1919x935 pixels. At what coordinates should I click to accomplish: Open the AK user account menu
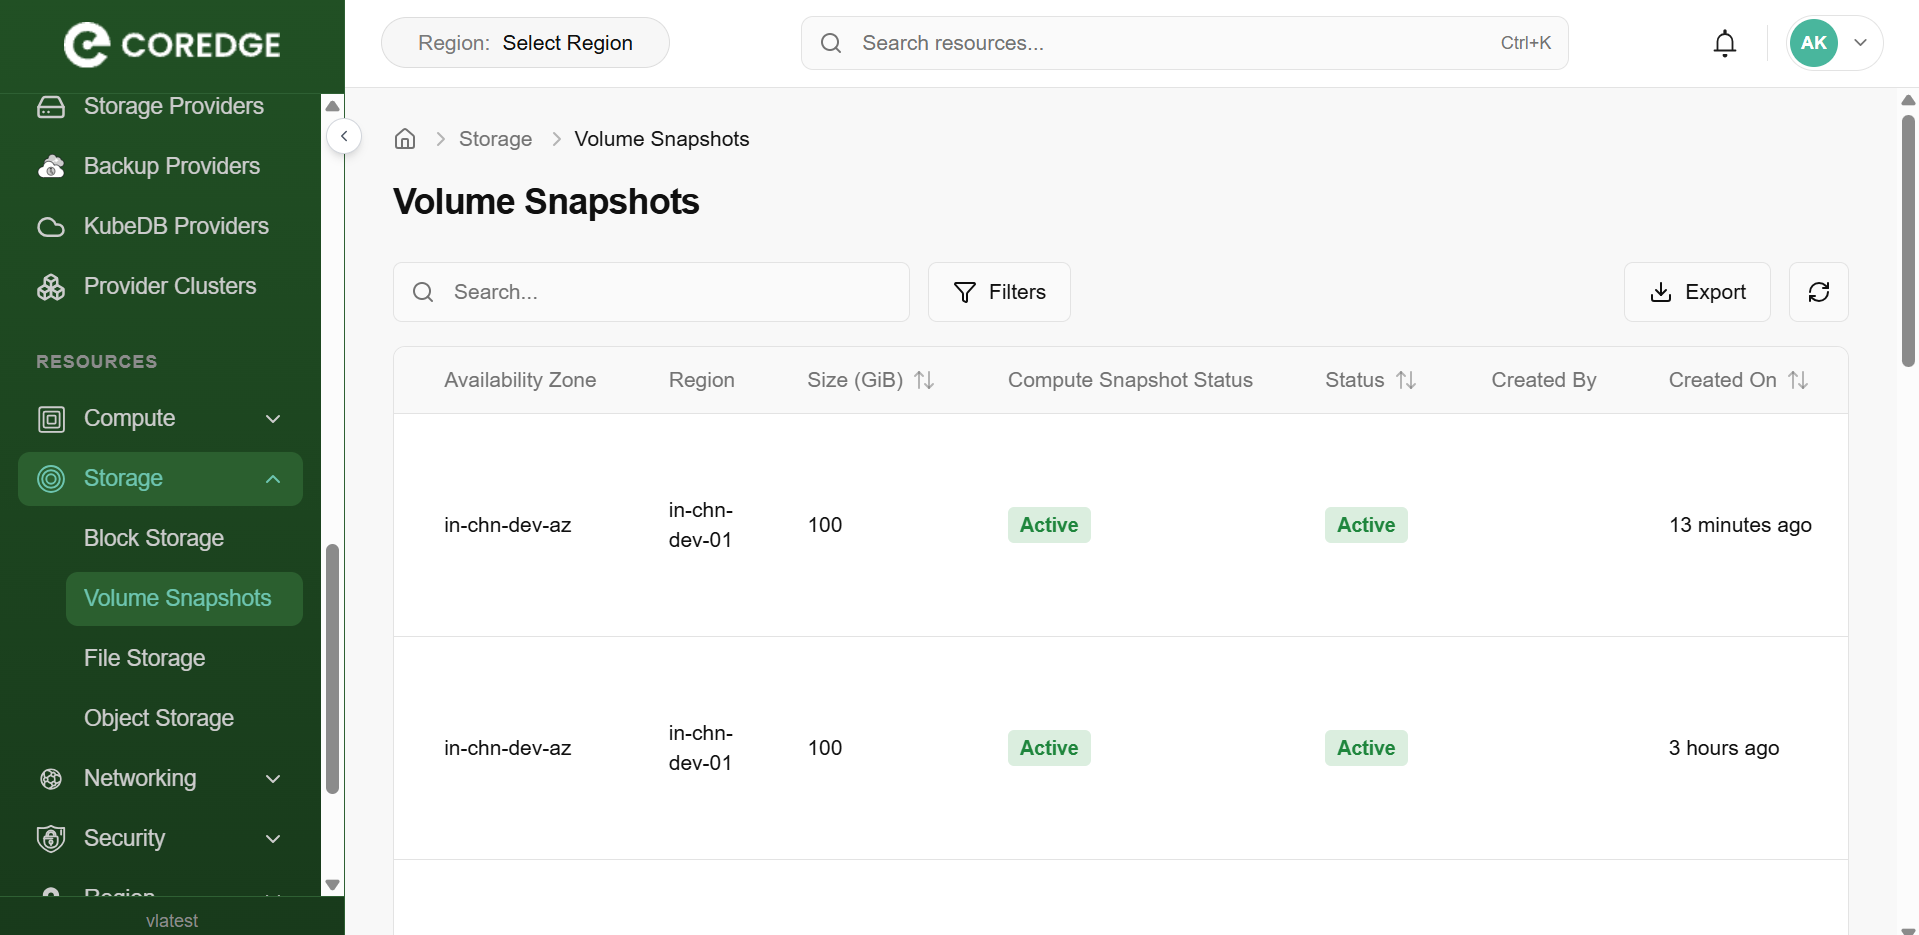pos(1834,43)
